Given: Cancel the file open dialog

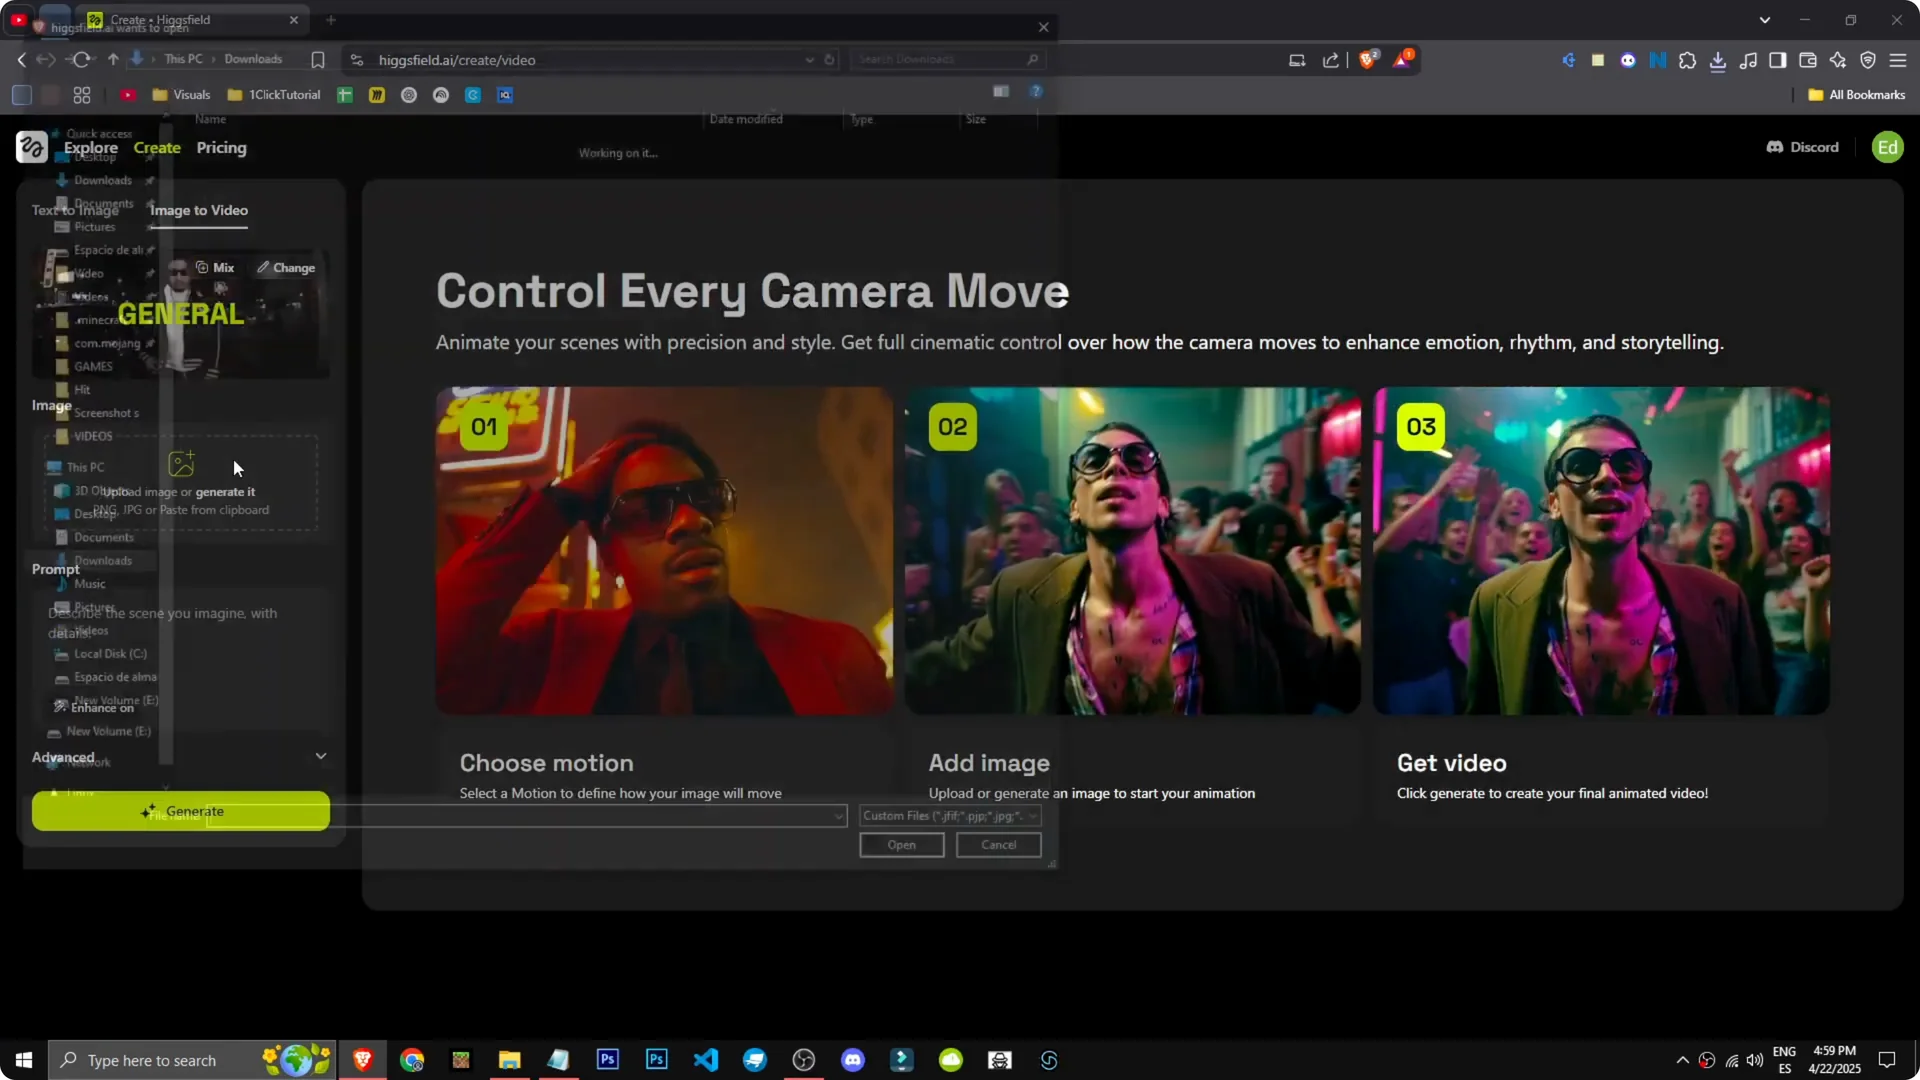Looking at the screenshot, I should pyautogui.click(x=997, y=844).
